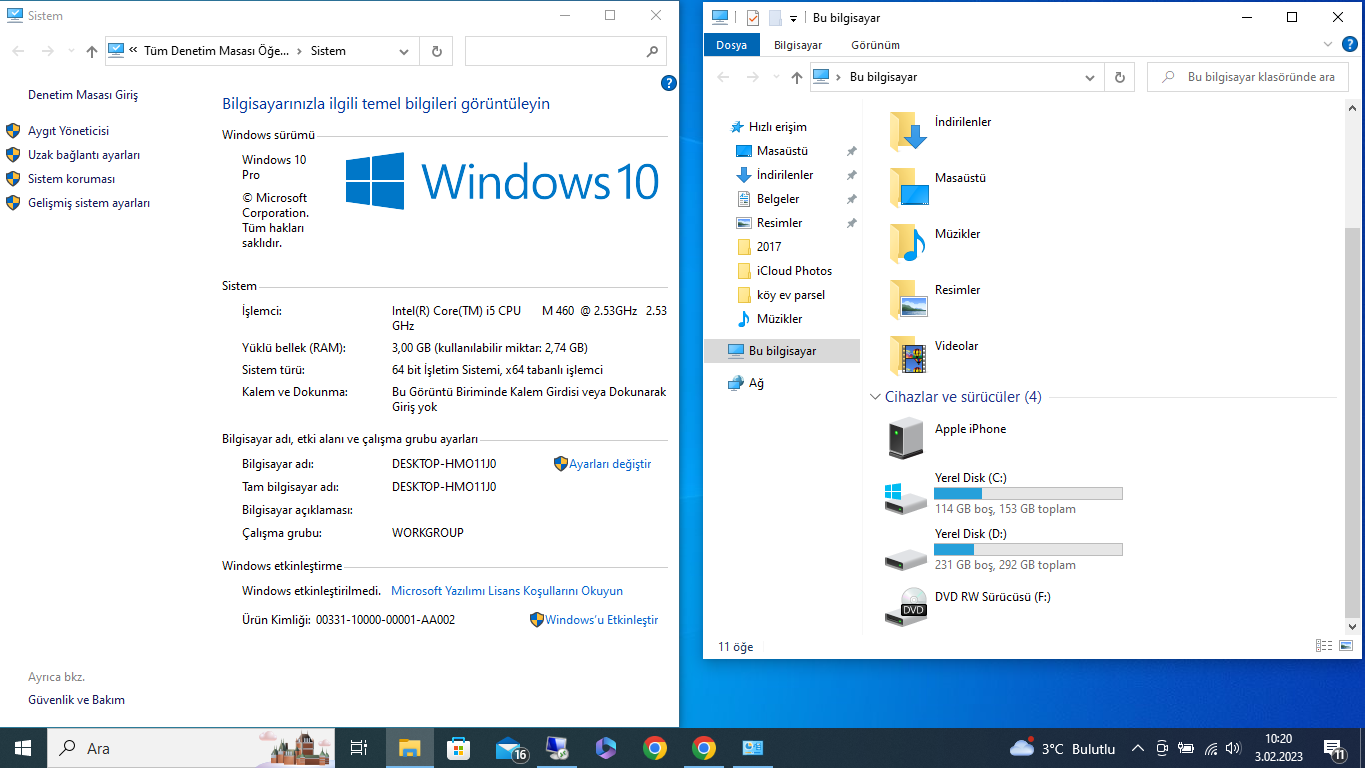This screenshot has width=1365, height=768.
Task: Open Microsoft Store from the taskbar
Action: (458, 748)
